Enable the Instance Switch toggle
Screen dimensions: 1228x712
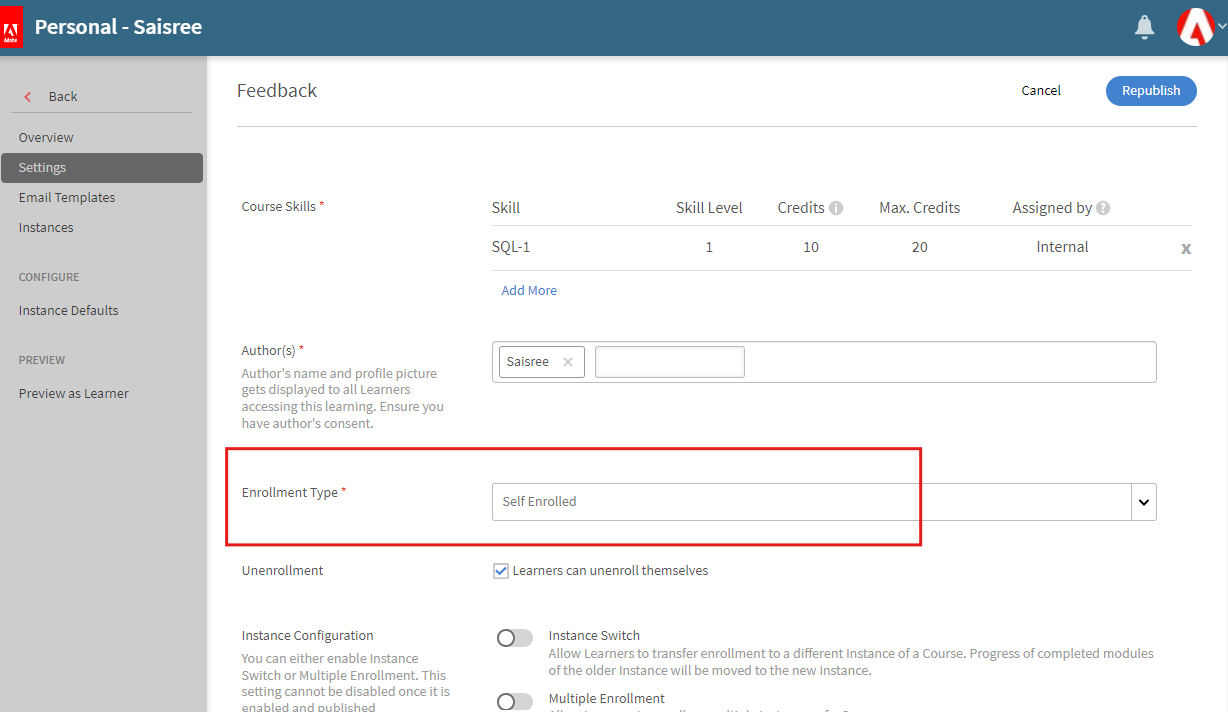click(x=514, y=638)
